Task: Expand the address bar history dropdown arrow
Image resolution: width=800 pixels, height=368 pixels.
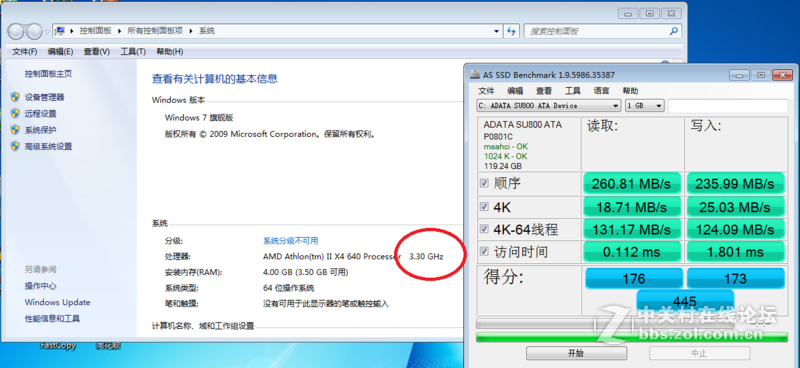Action: 496,31
